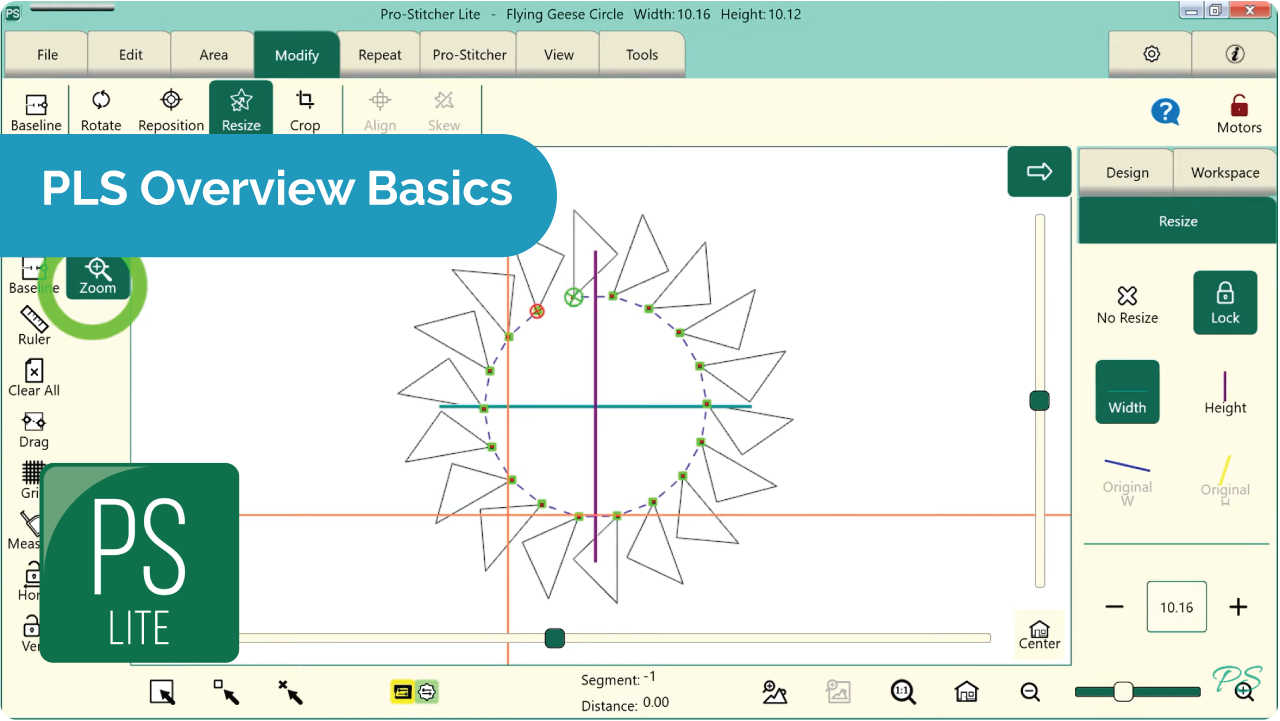1280x721 pixels.
Task: Click the Reposition tool icon
Action: click(x=171, y=110)
